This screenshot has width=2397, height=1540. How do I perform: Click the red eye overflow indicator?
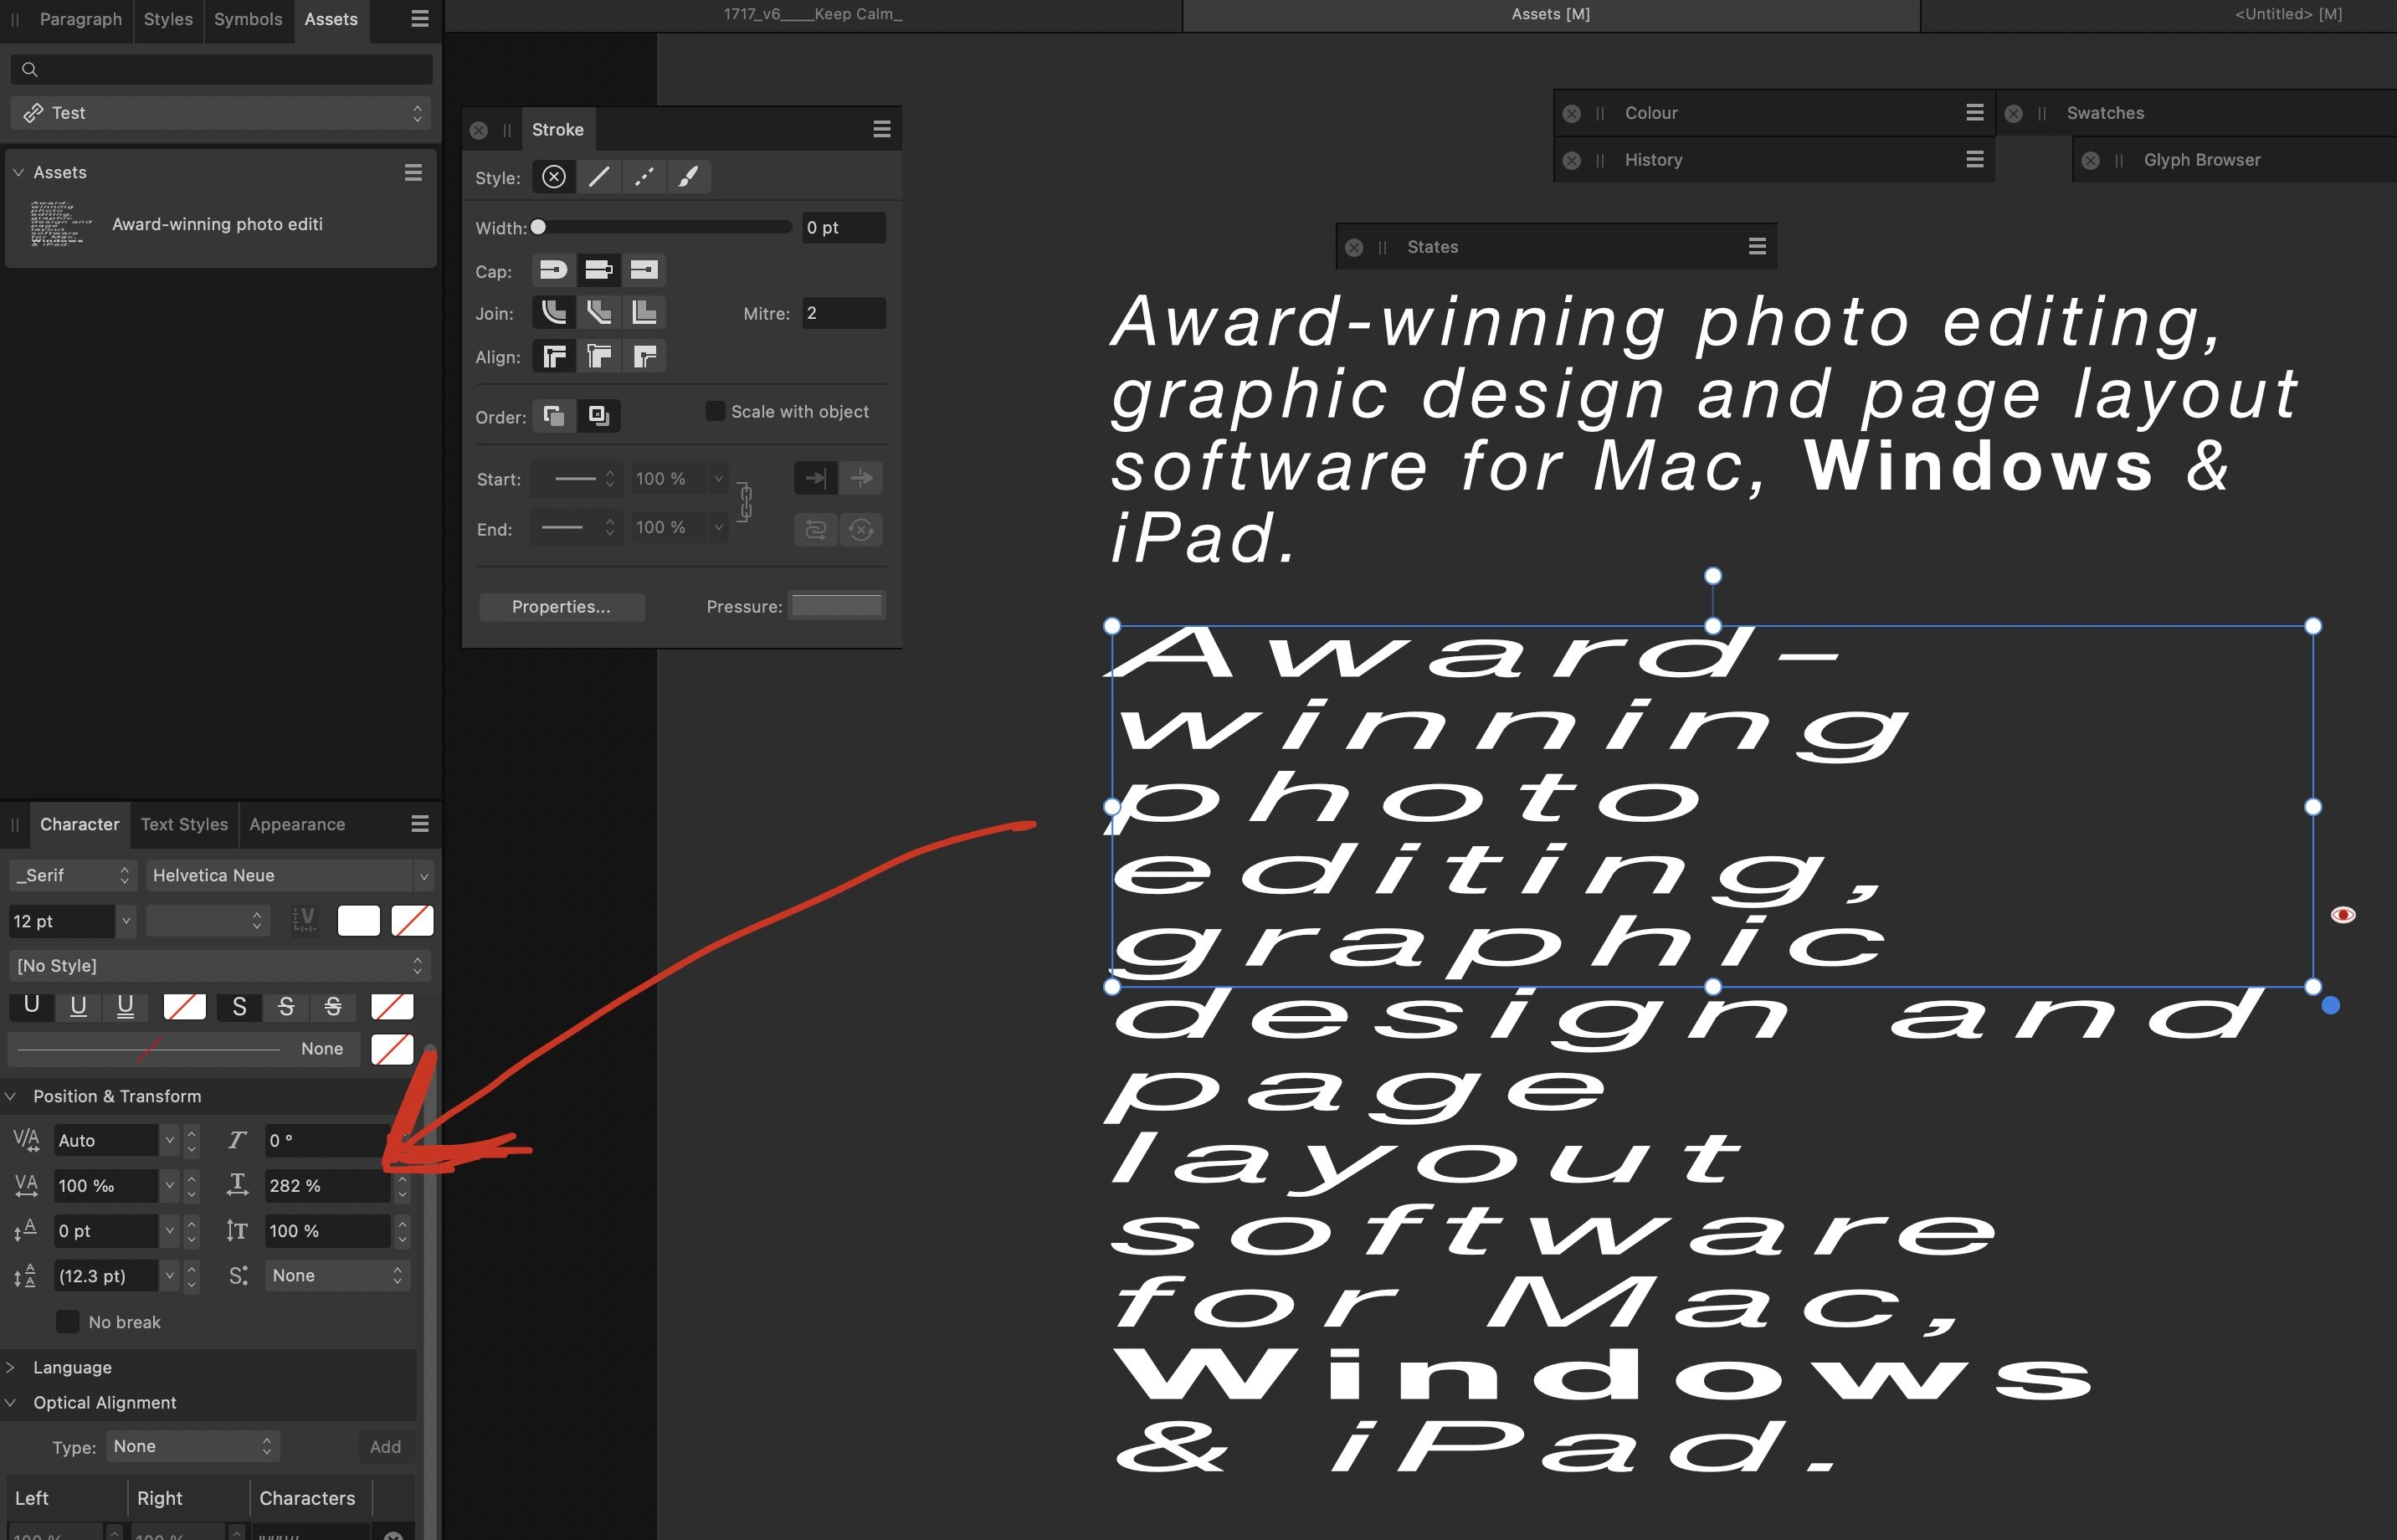[2343, 915]
